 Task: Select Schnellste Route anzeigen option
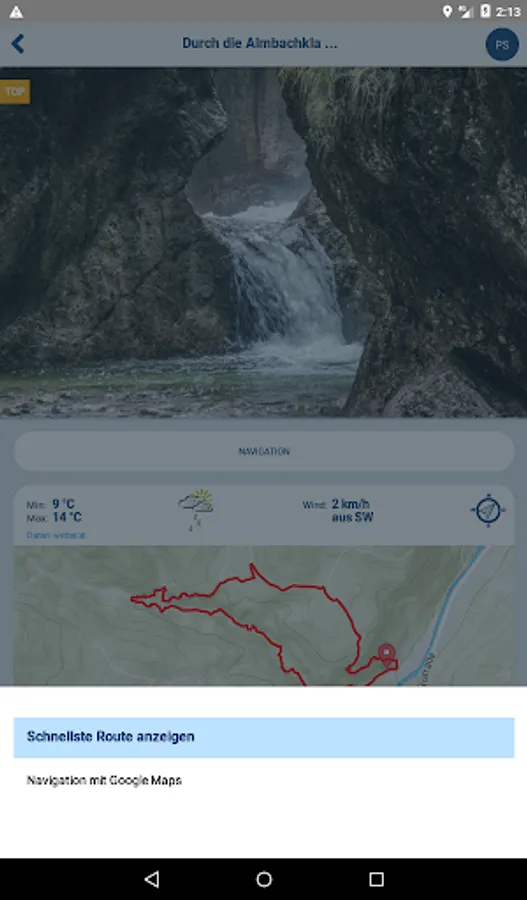point(264,737)
